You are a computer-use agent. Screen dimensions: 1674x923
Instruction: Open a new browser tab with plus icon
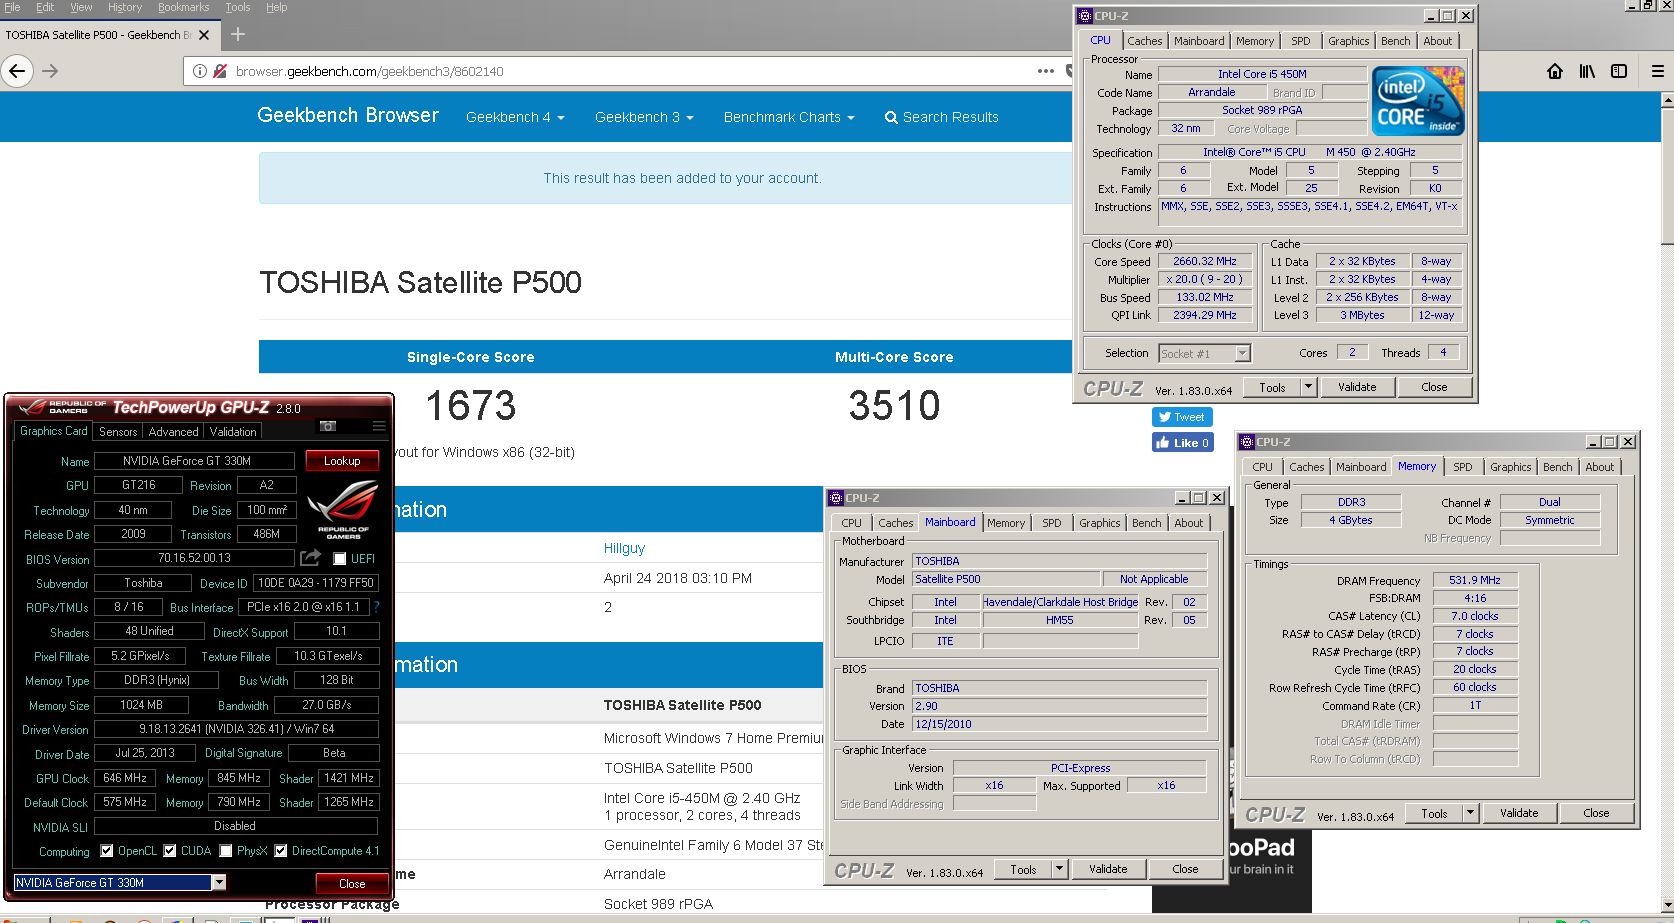pyautogui.click(x=238, y=34)
